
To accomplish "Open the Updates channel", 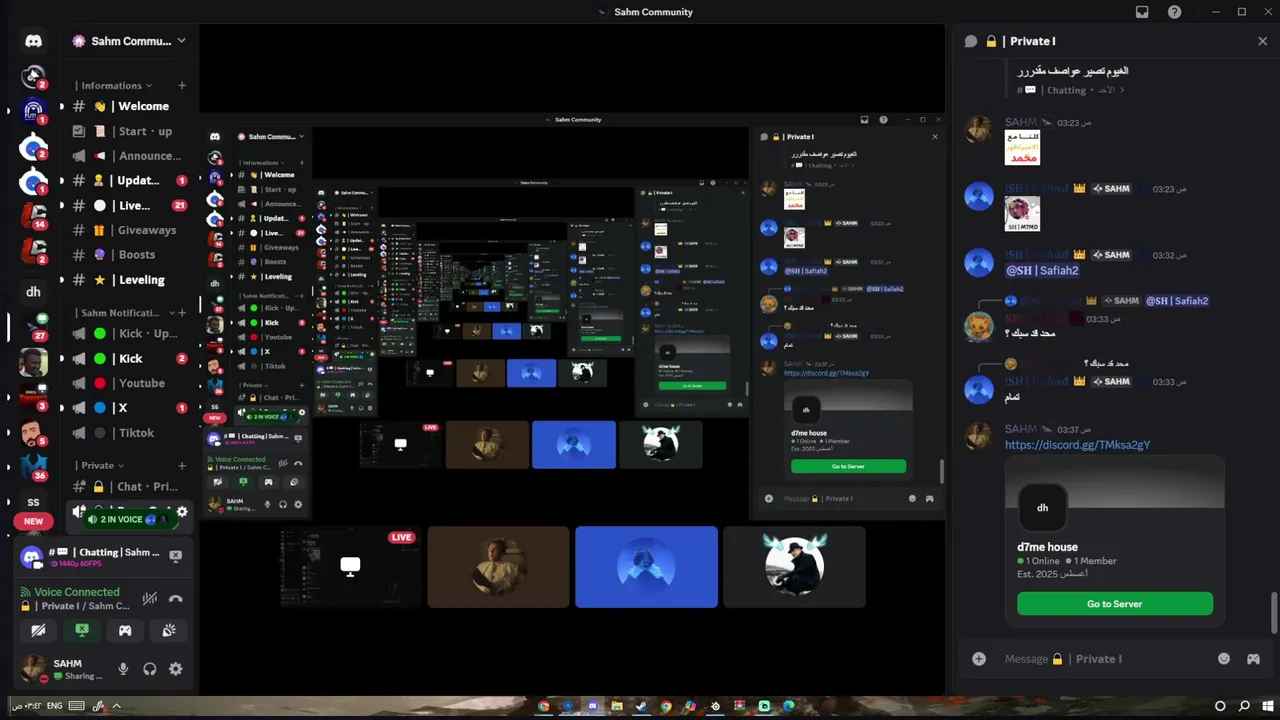I will 130,180.
